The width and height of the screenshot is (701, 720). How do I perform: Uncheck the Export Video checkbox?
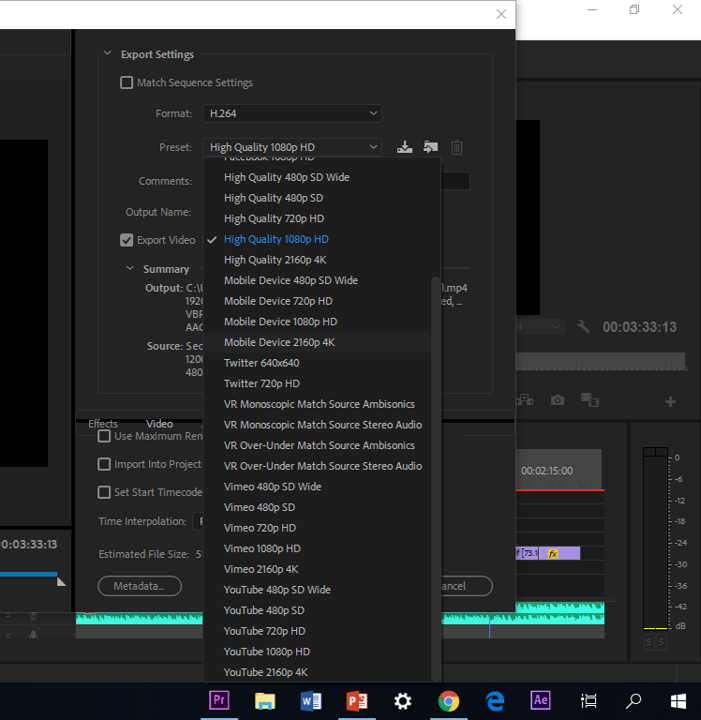126,240
